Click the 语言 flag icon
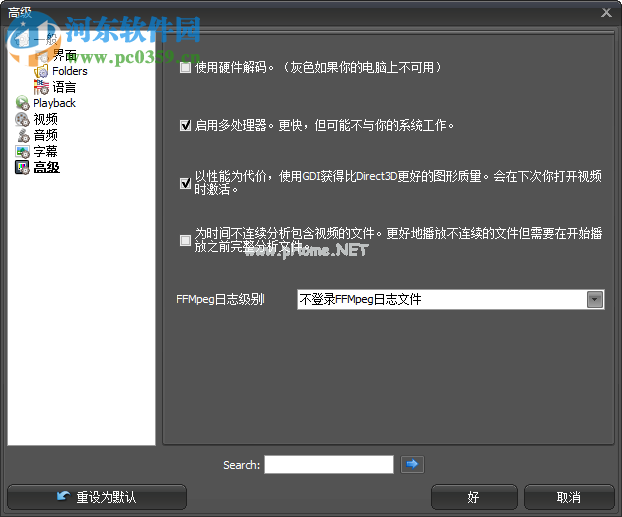 point(41,87)
